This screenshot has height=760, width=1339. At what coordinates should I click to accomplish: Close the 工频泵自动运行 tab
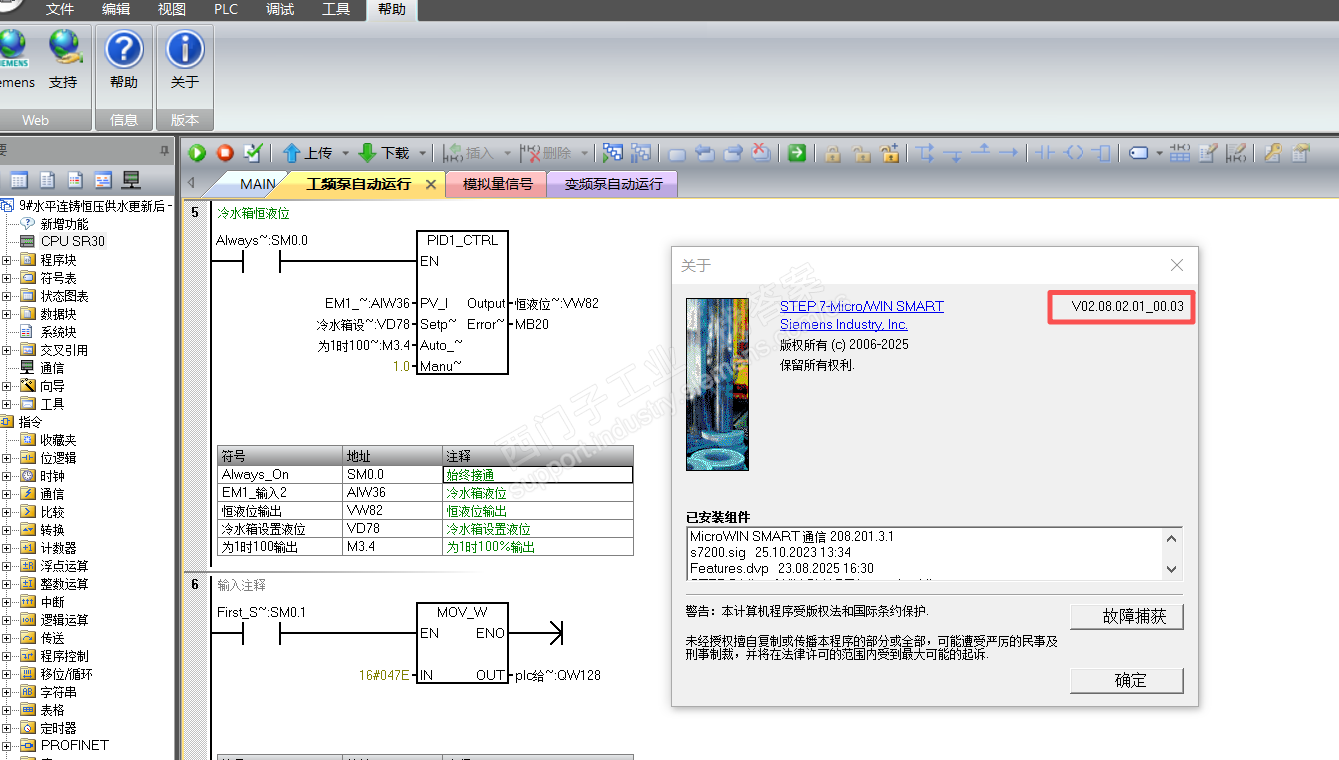pos(431,184)
